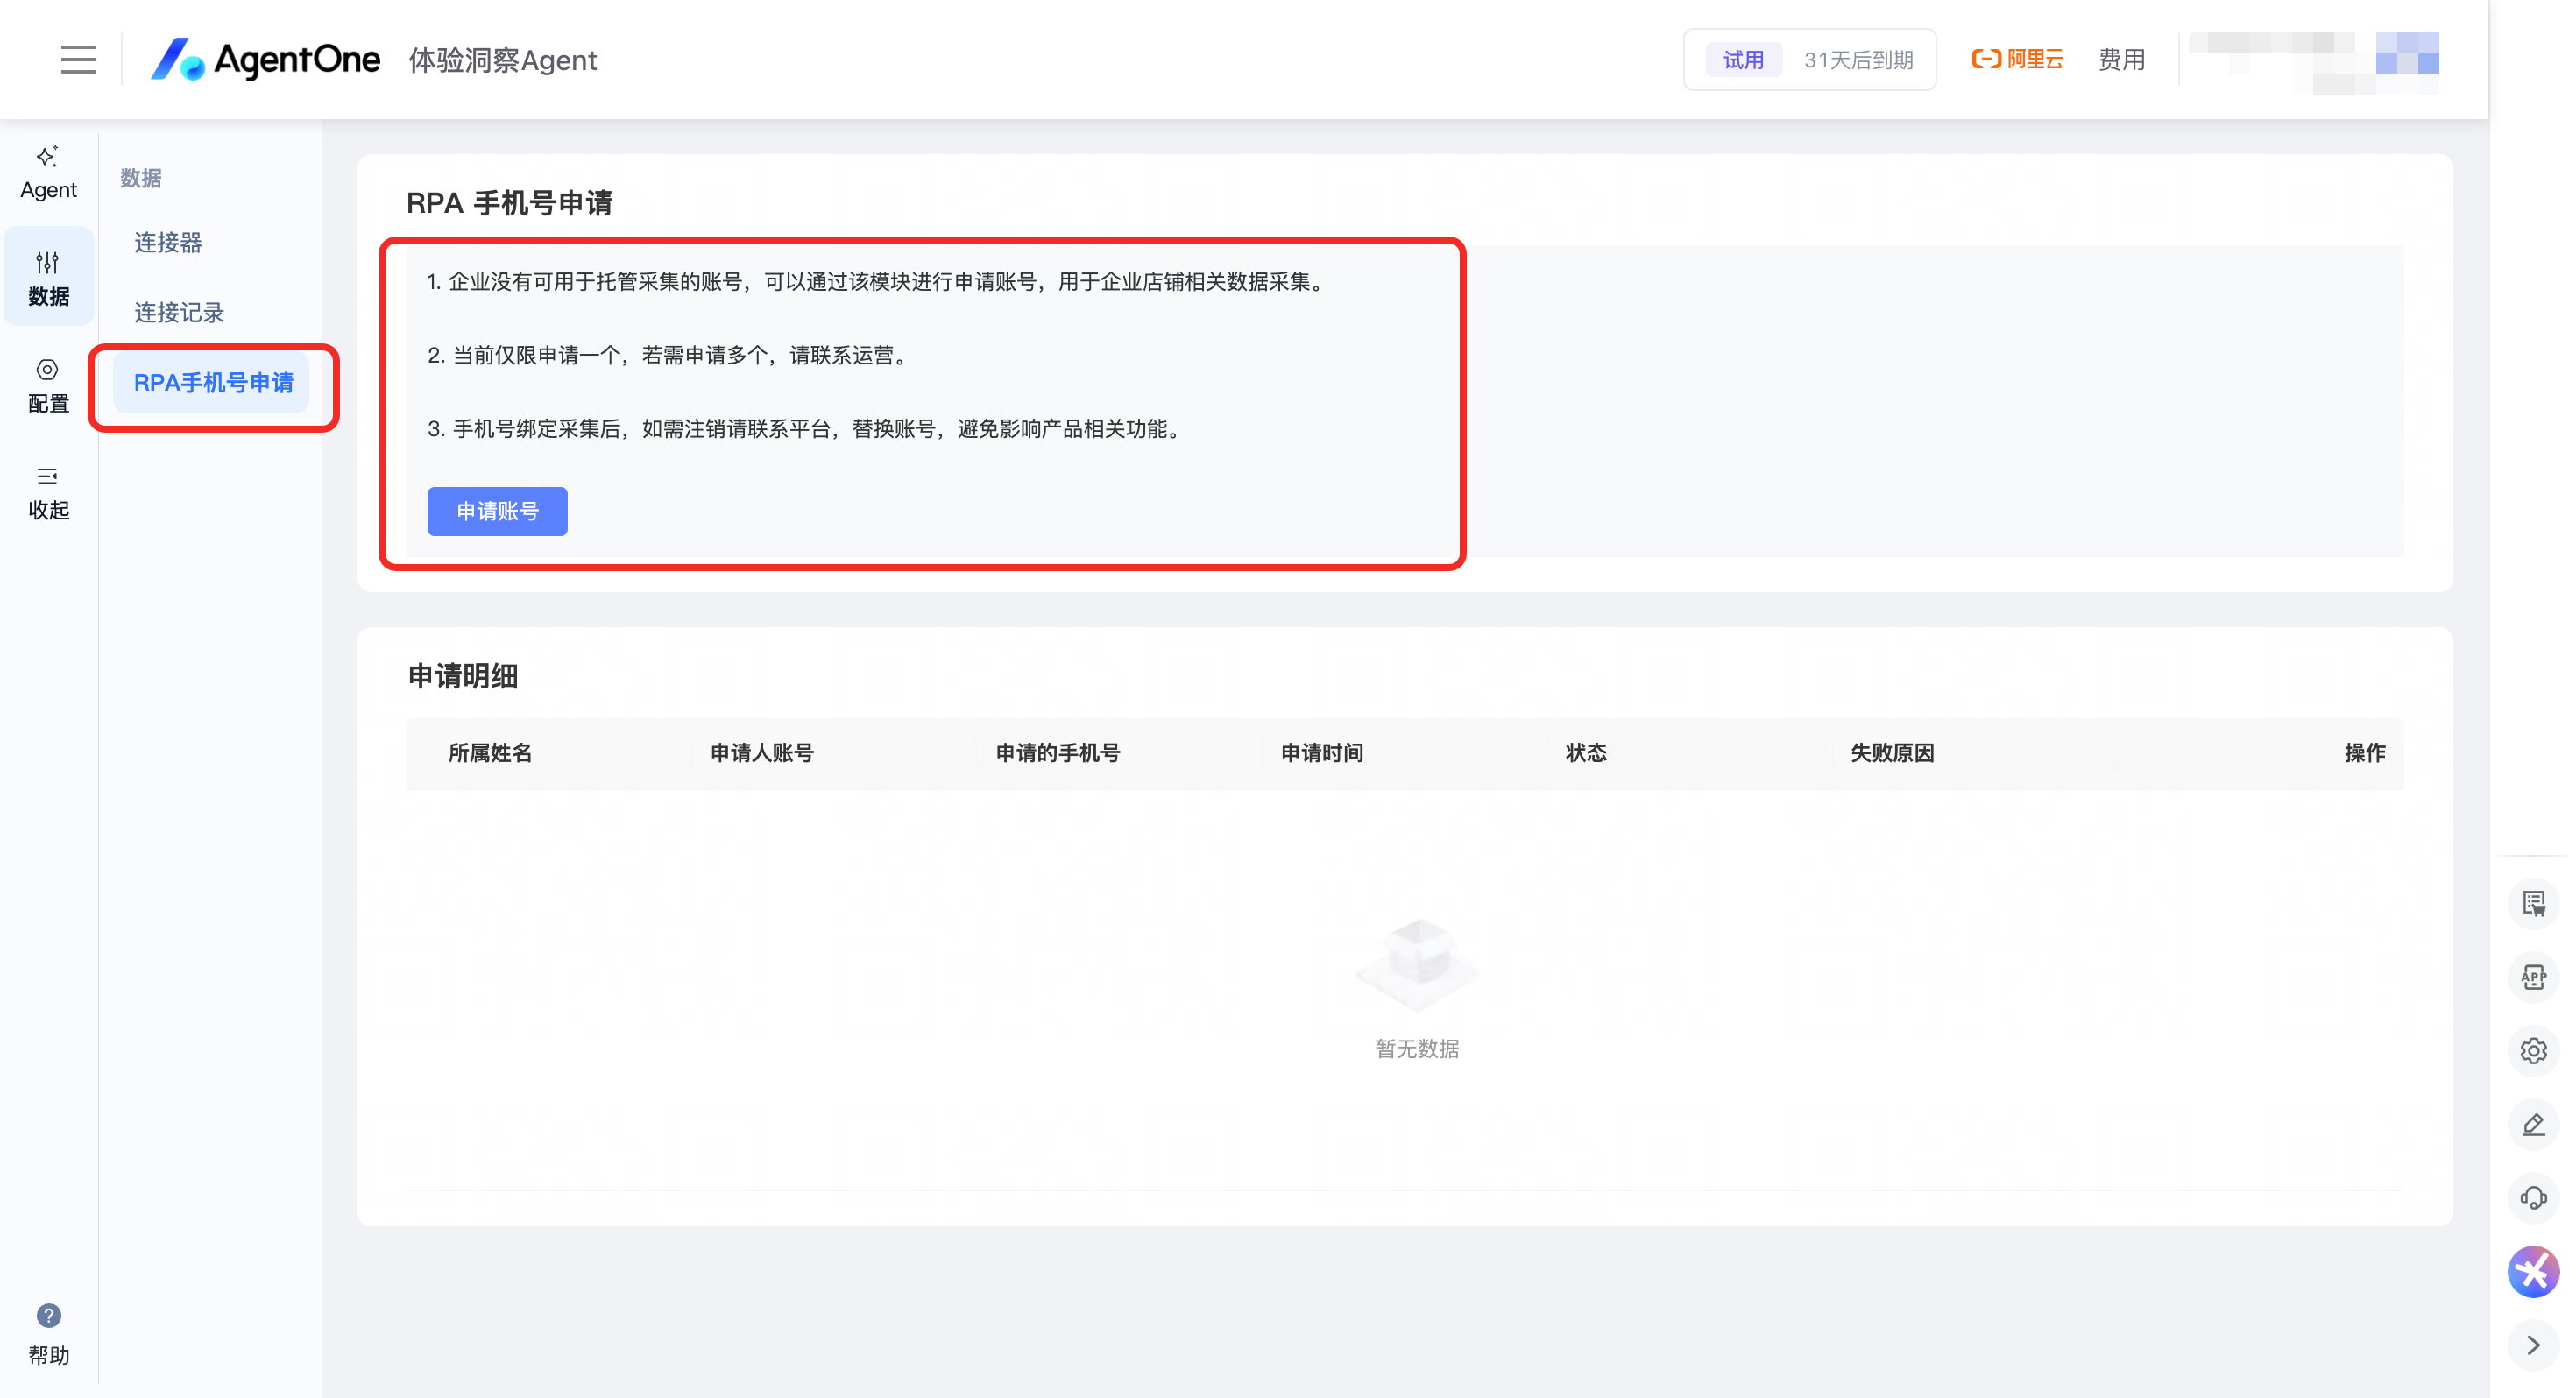Open the 费用 link in header
2576x1398 pixels.
click(x=2121, y=59)
